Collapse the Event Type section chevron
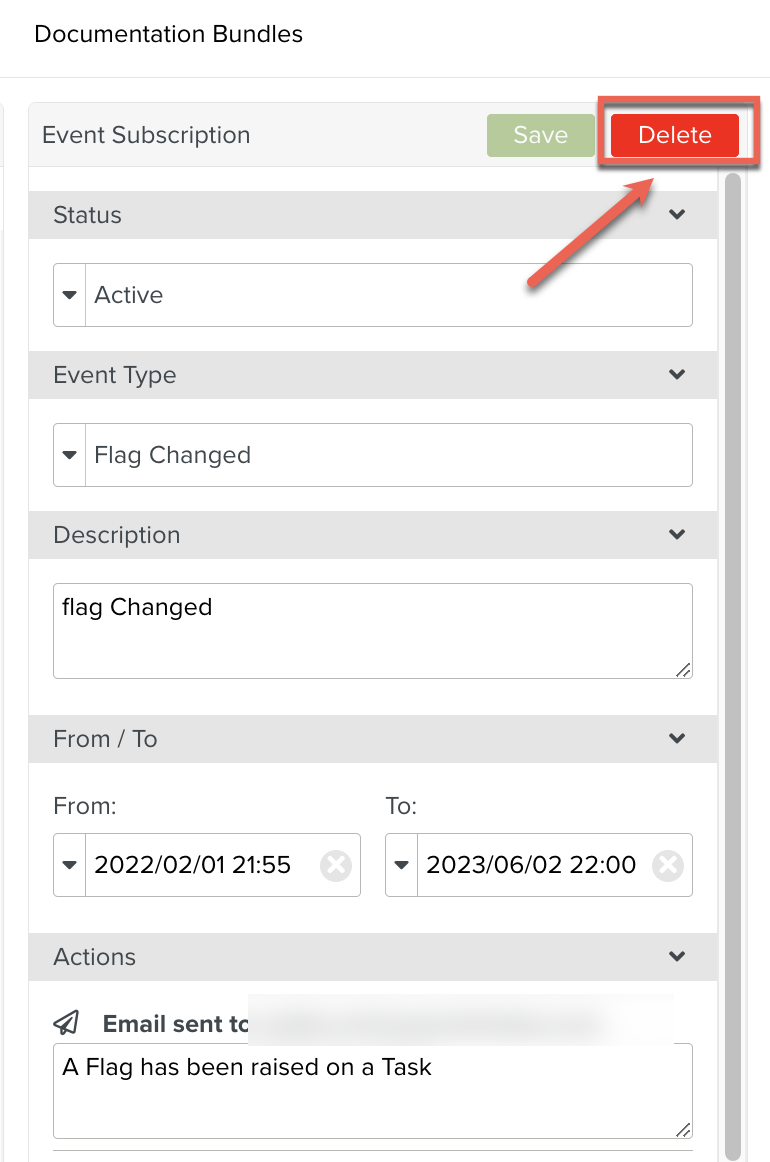Viewport: 770px width, 1162px height. 677,375
